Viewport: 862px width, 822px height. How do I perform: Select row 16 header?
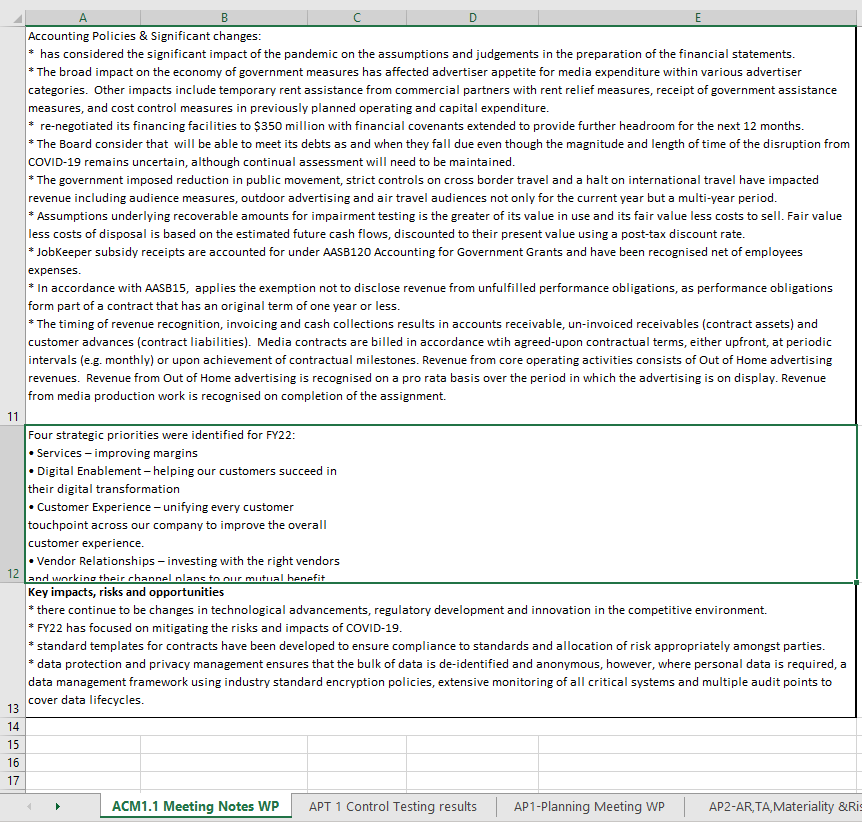[x=13, y=763]
